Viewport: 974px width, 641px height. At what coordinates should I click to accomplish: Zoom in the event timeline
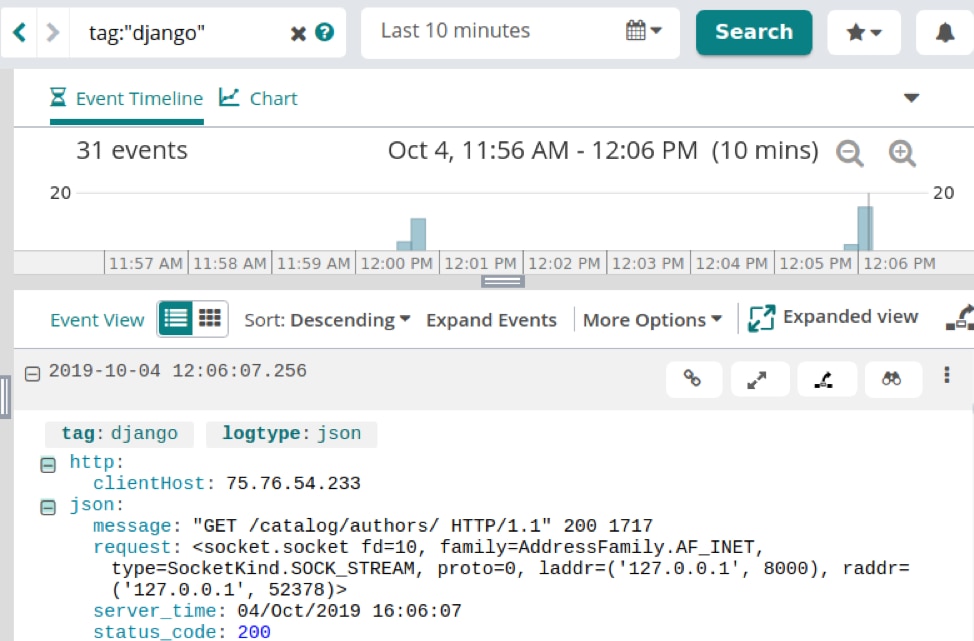coord(902,153)
